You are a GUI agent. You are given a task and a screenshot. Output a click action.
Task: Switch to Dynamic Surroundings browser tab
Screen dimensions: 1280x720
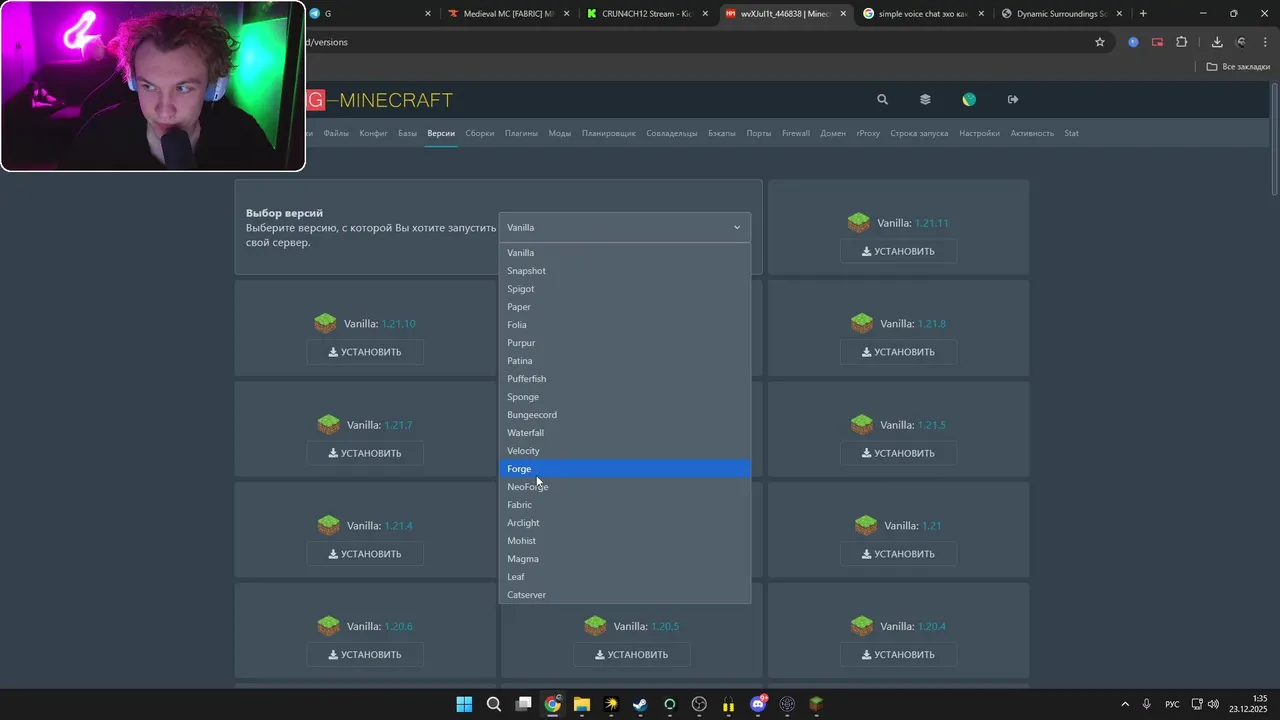pos(1061,14)
